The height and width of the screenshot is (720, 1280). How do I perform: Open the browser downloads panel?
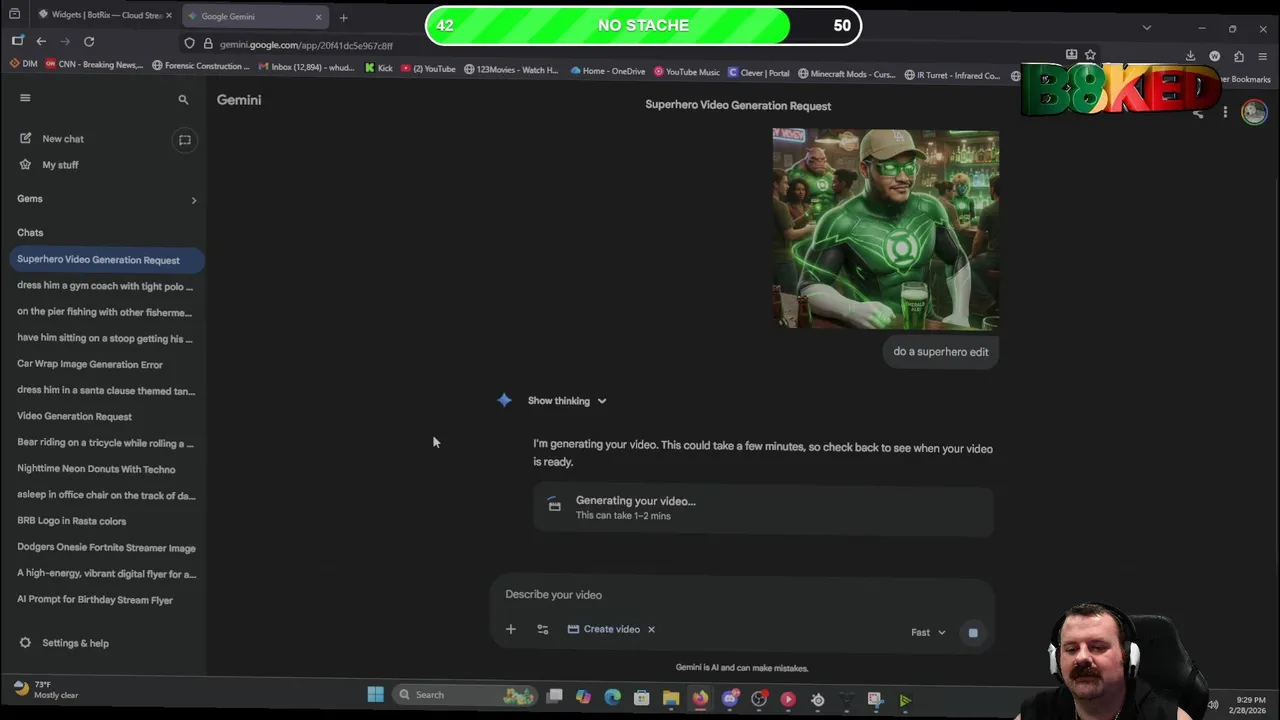1190,56
